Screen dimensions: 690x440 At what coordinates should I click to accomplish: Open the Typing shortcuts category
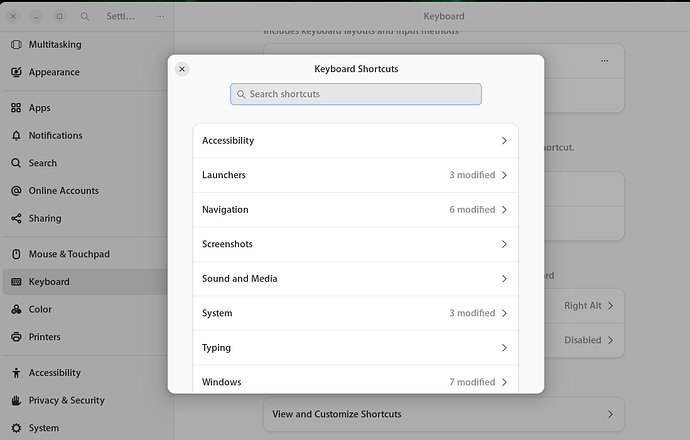[x=355, y=348]
